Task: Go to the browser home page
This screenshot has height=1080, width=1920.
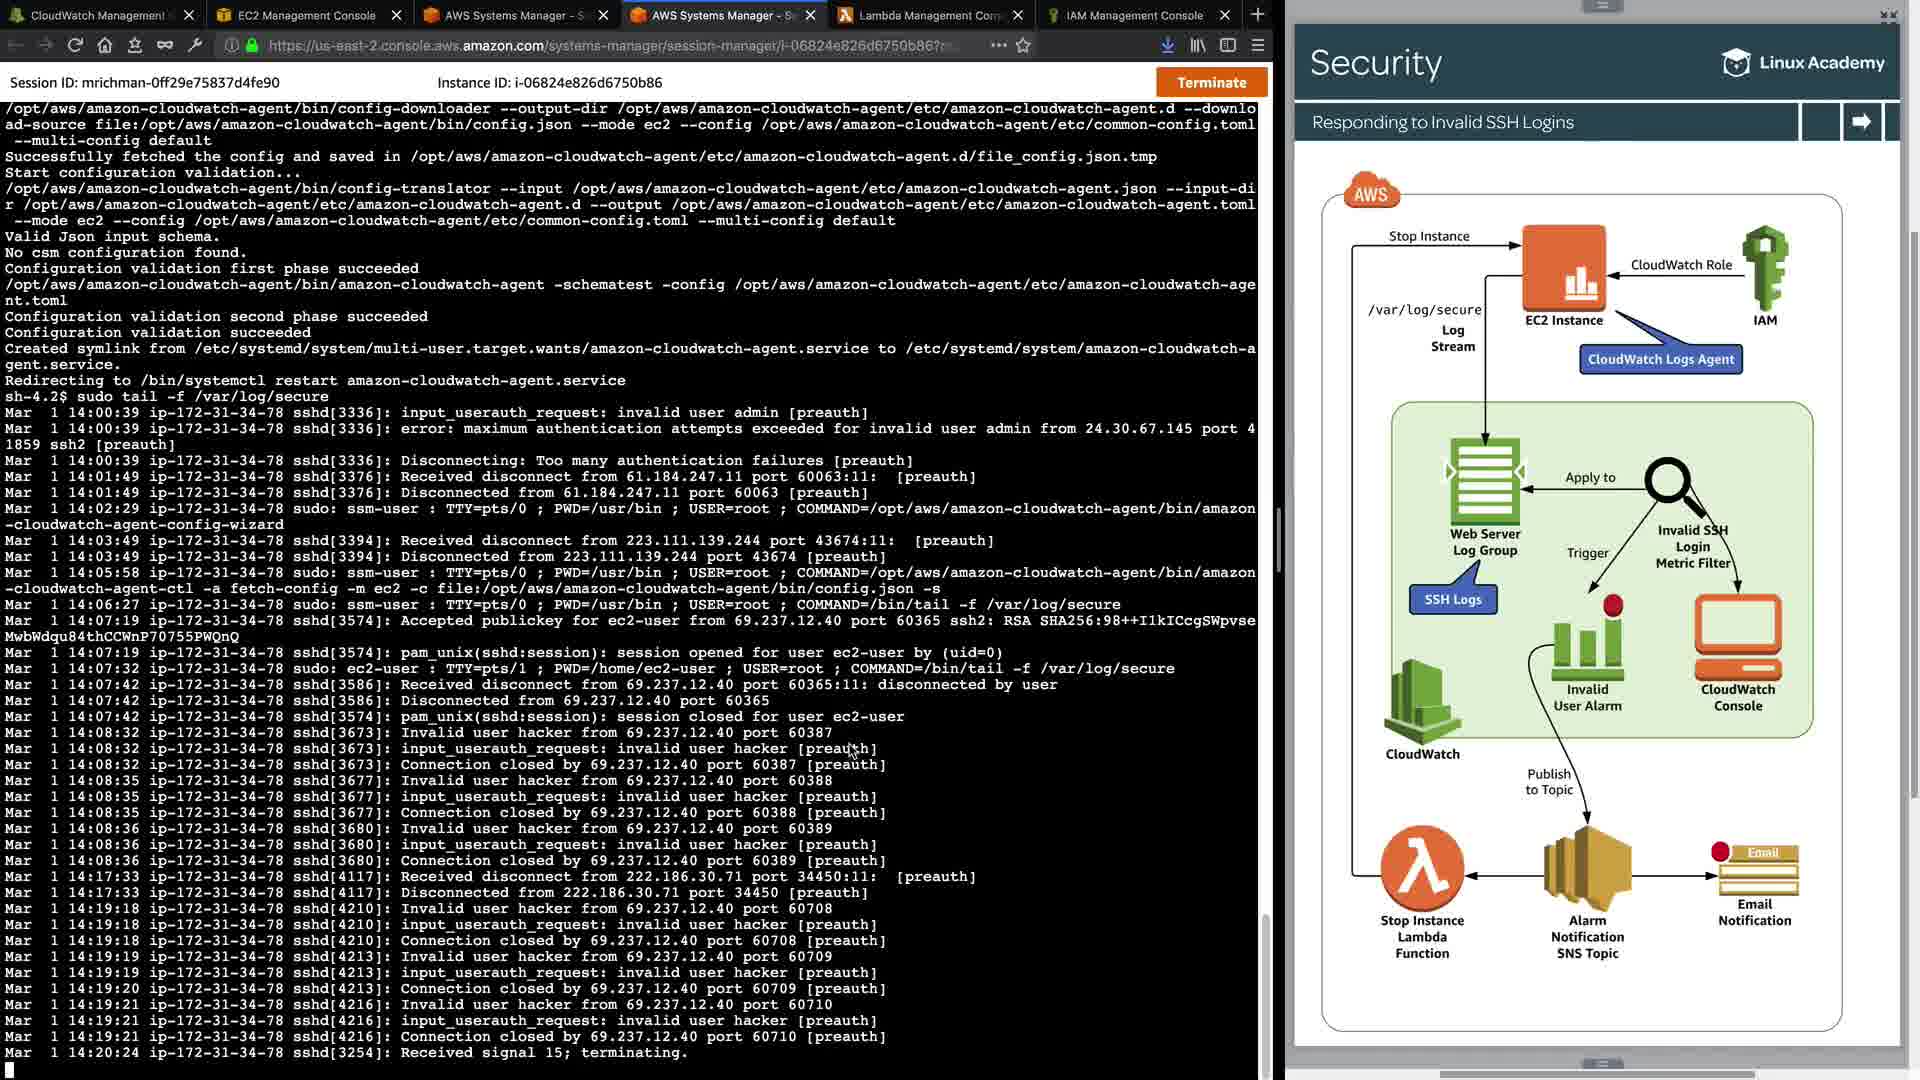Action: (105, 45)
